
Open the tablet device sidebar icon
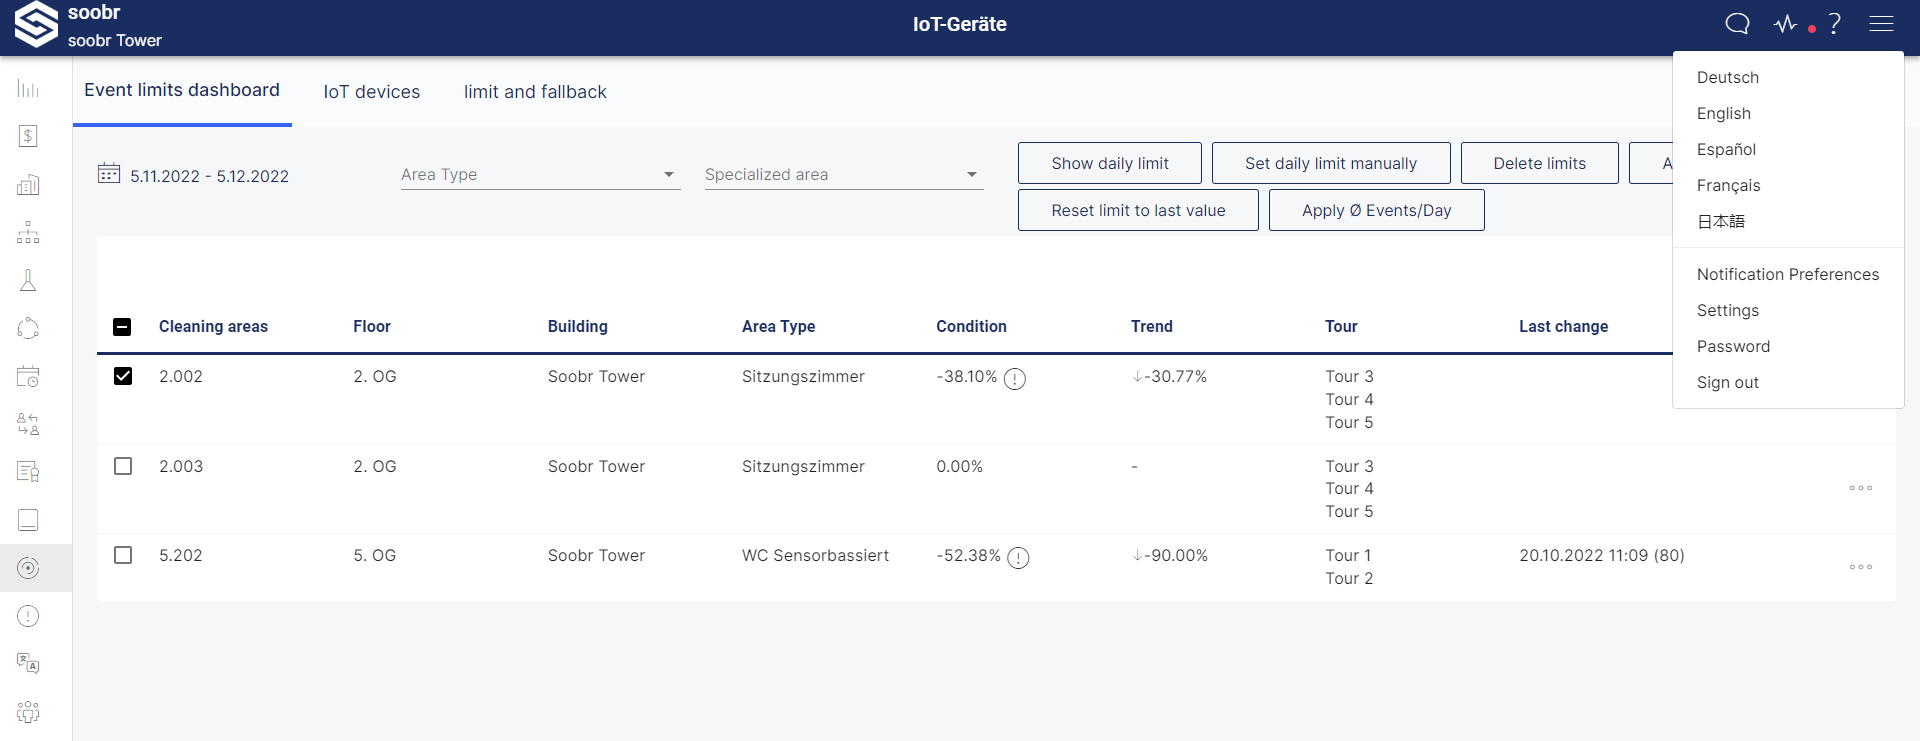28,520
